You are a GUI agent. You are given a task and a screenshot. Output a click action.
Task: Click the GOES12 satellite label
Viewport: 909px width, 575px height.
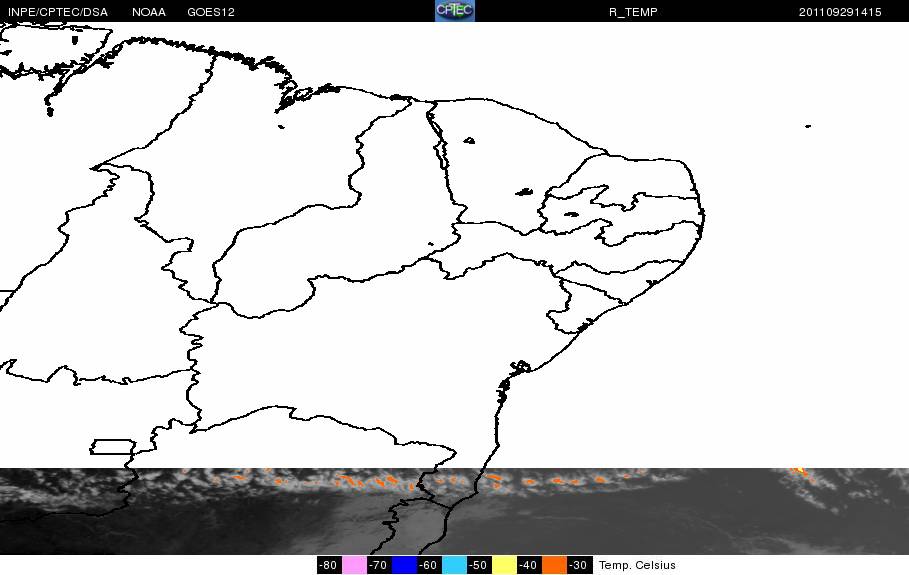(x=211, y=12)
